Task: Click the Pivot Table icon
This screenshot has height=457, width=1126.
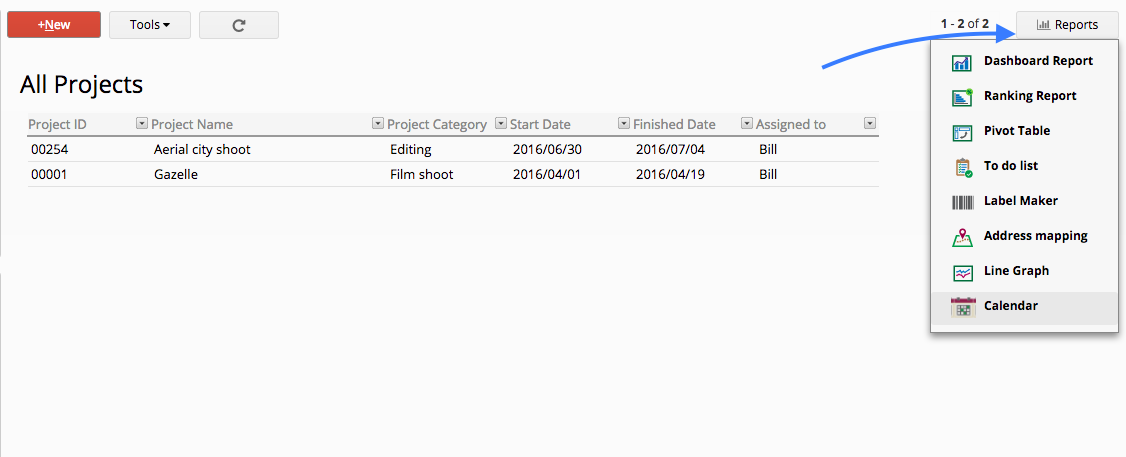Action: (x=962, y=132)
